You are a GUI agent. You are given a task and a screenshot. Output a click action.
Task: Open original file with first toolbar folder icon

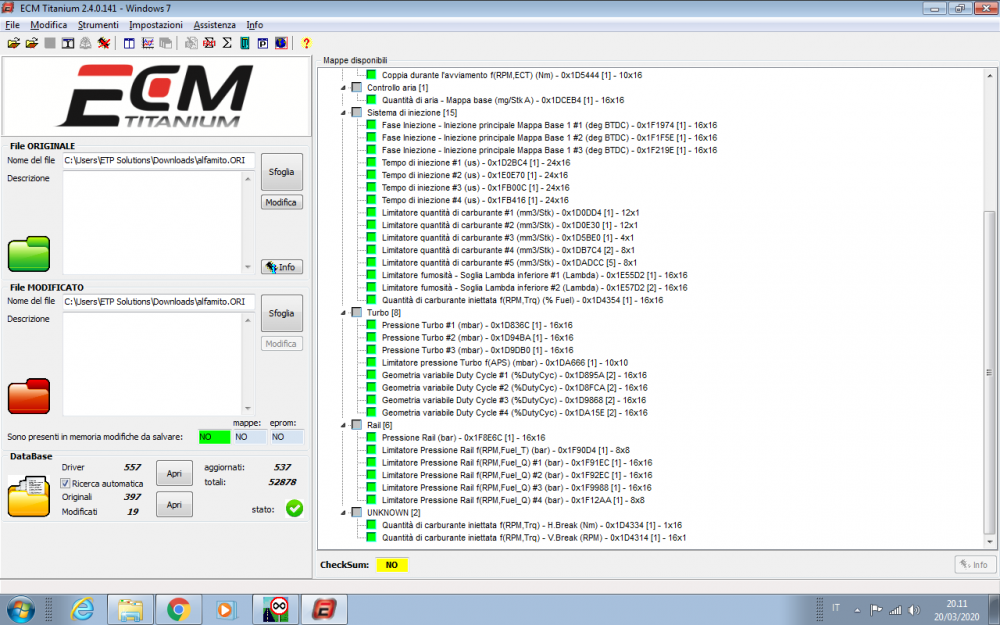13,43
